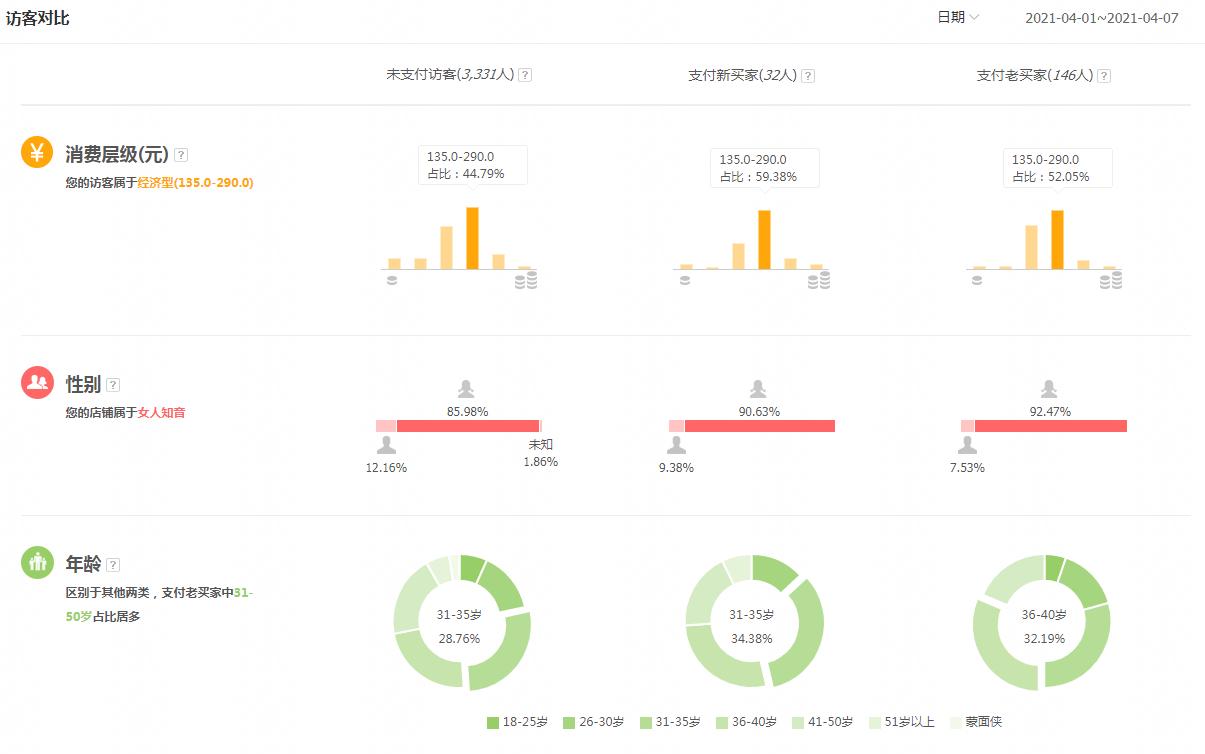Click tooltip showing 占比：44.79%
This screenshot has width=1205, height=754.
(x=473, y=165)
